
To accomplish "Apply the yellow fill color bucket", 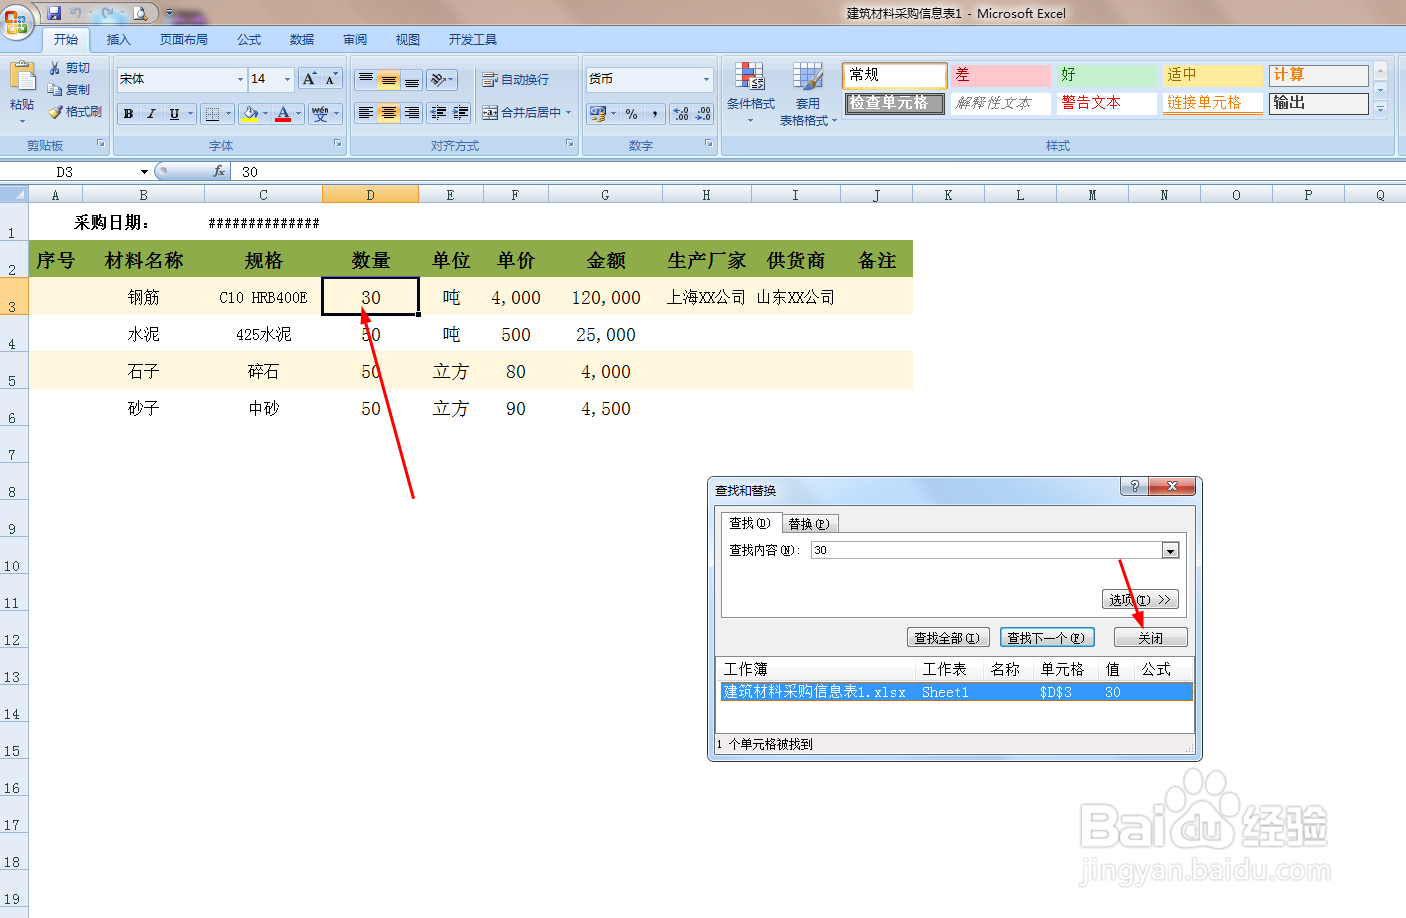I will [250, 114].
